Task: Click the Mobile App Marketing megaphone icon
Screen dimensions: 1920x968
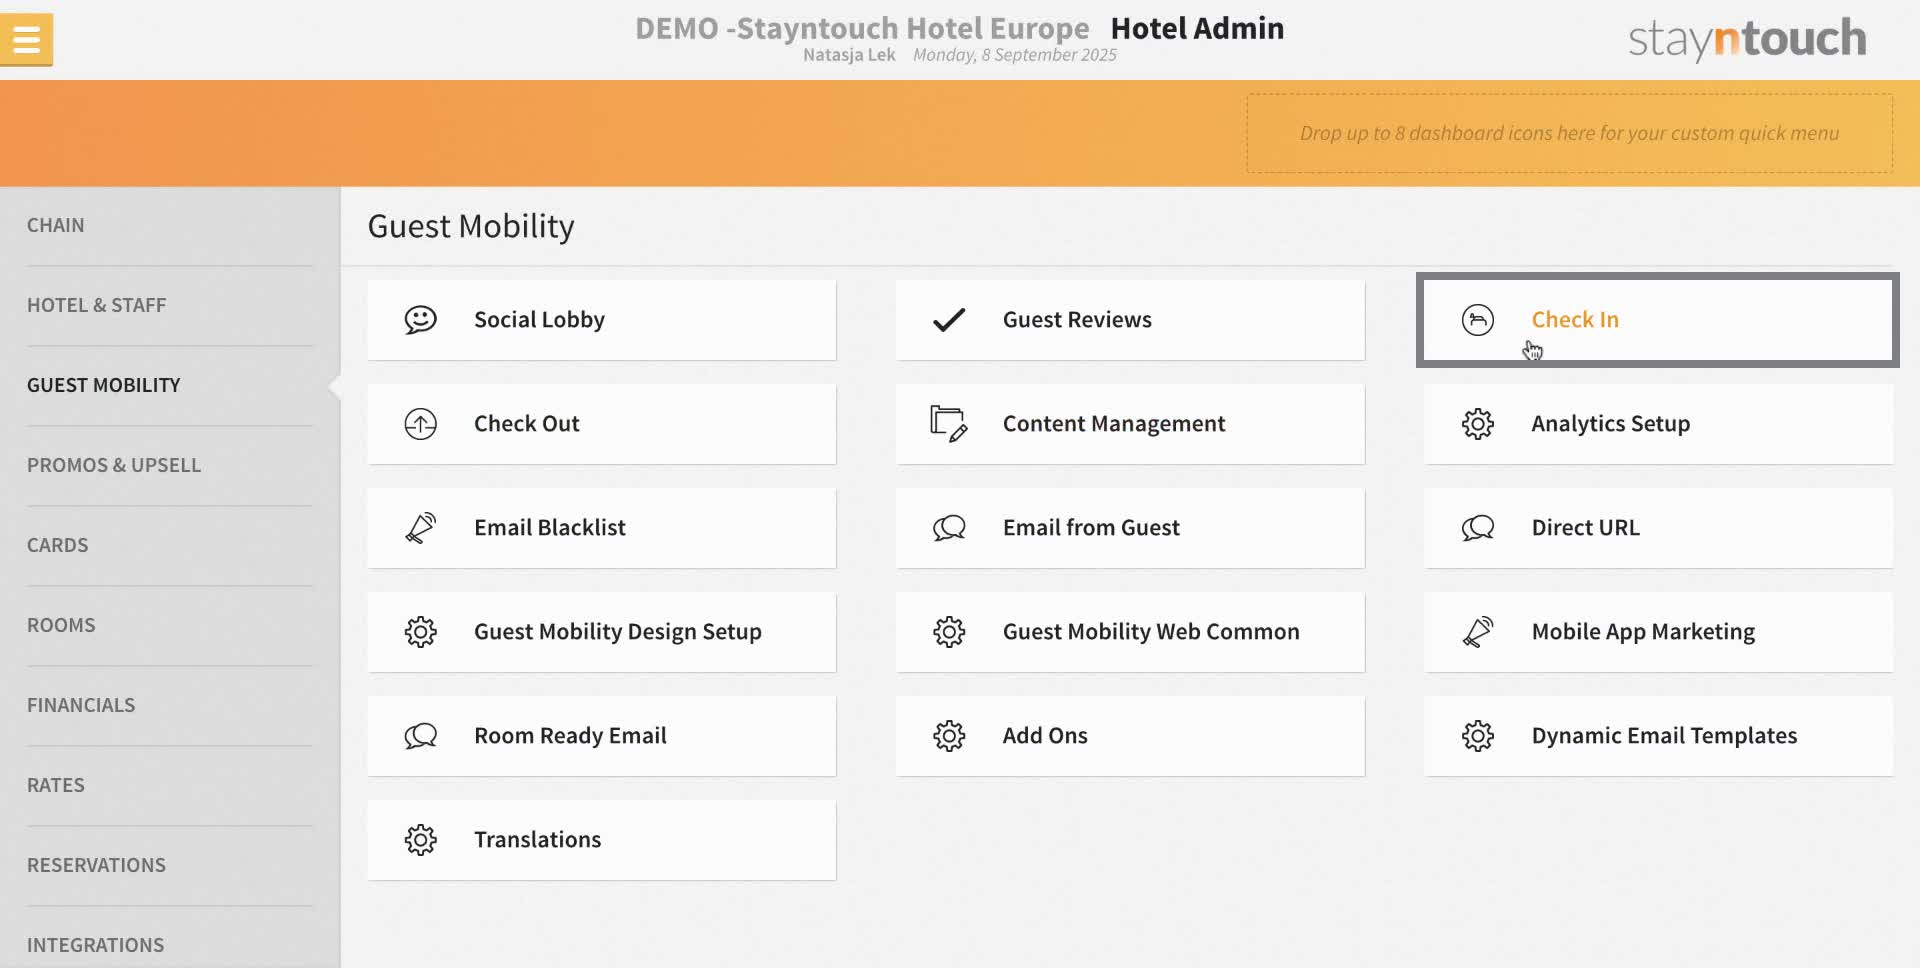Action: pyautogui.click(x=1478, y=631)
